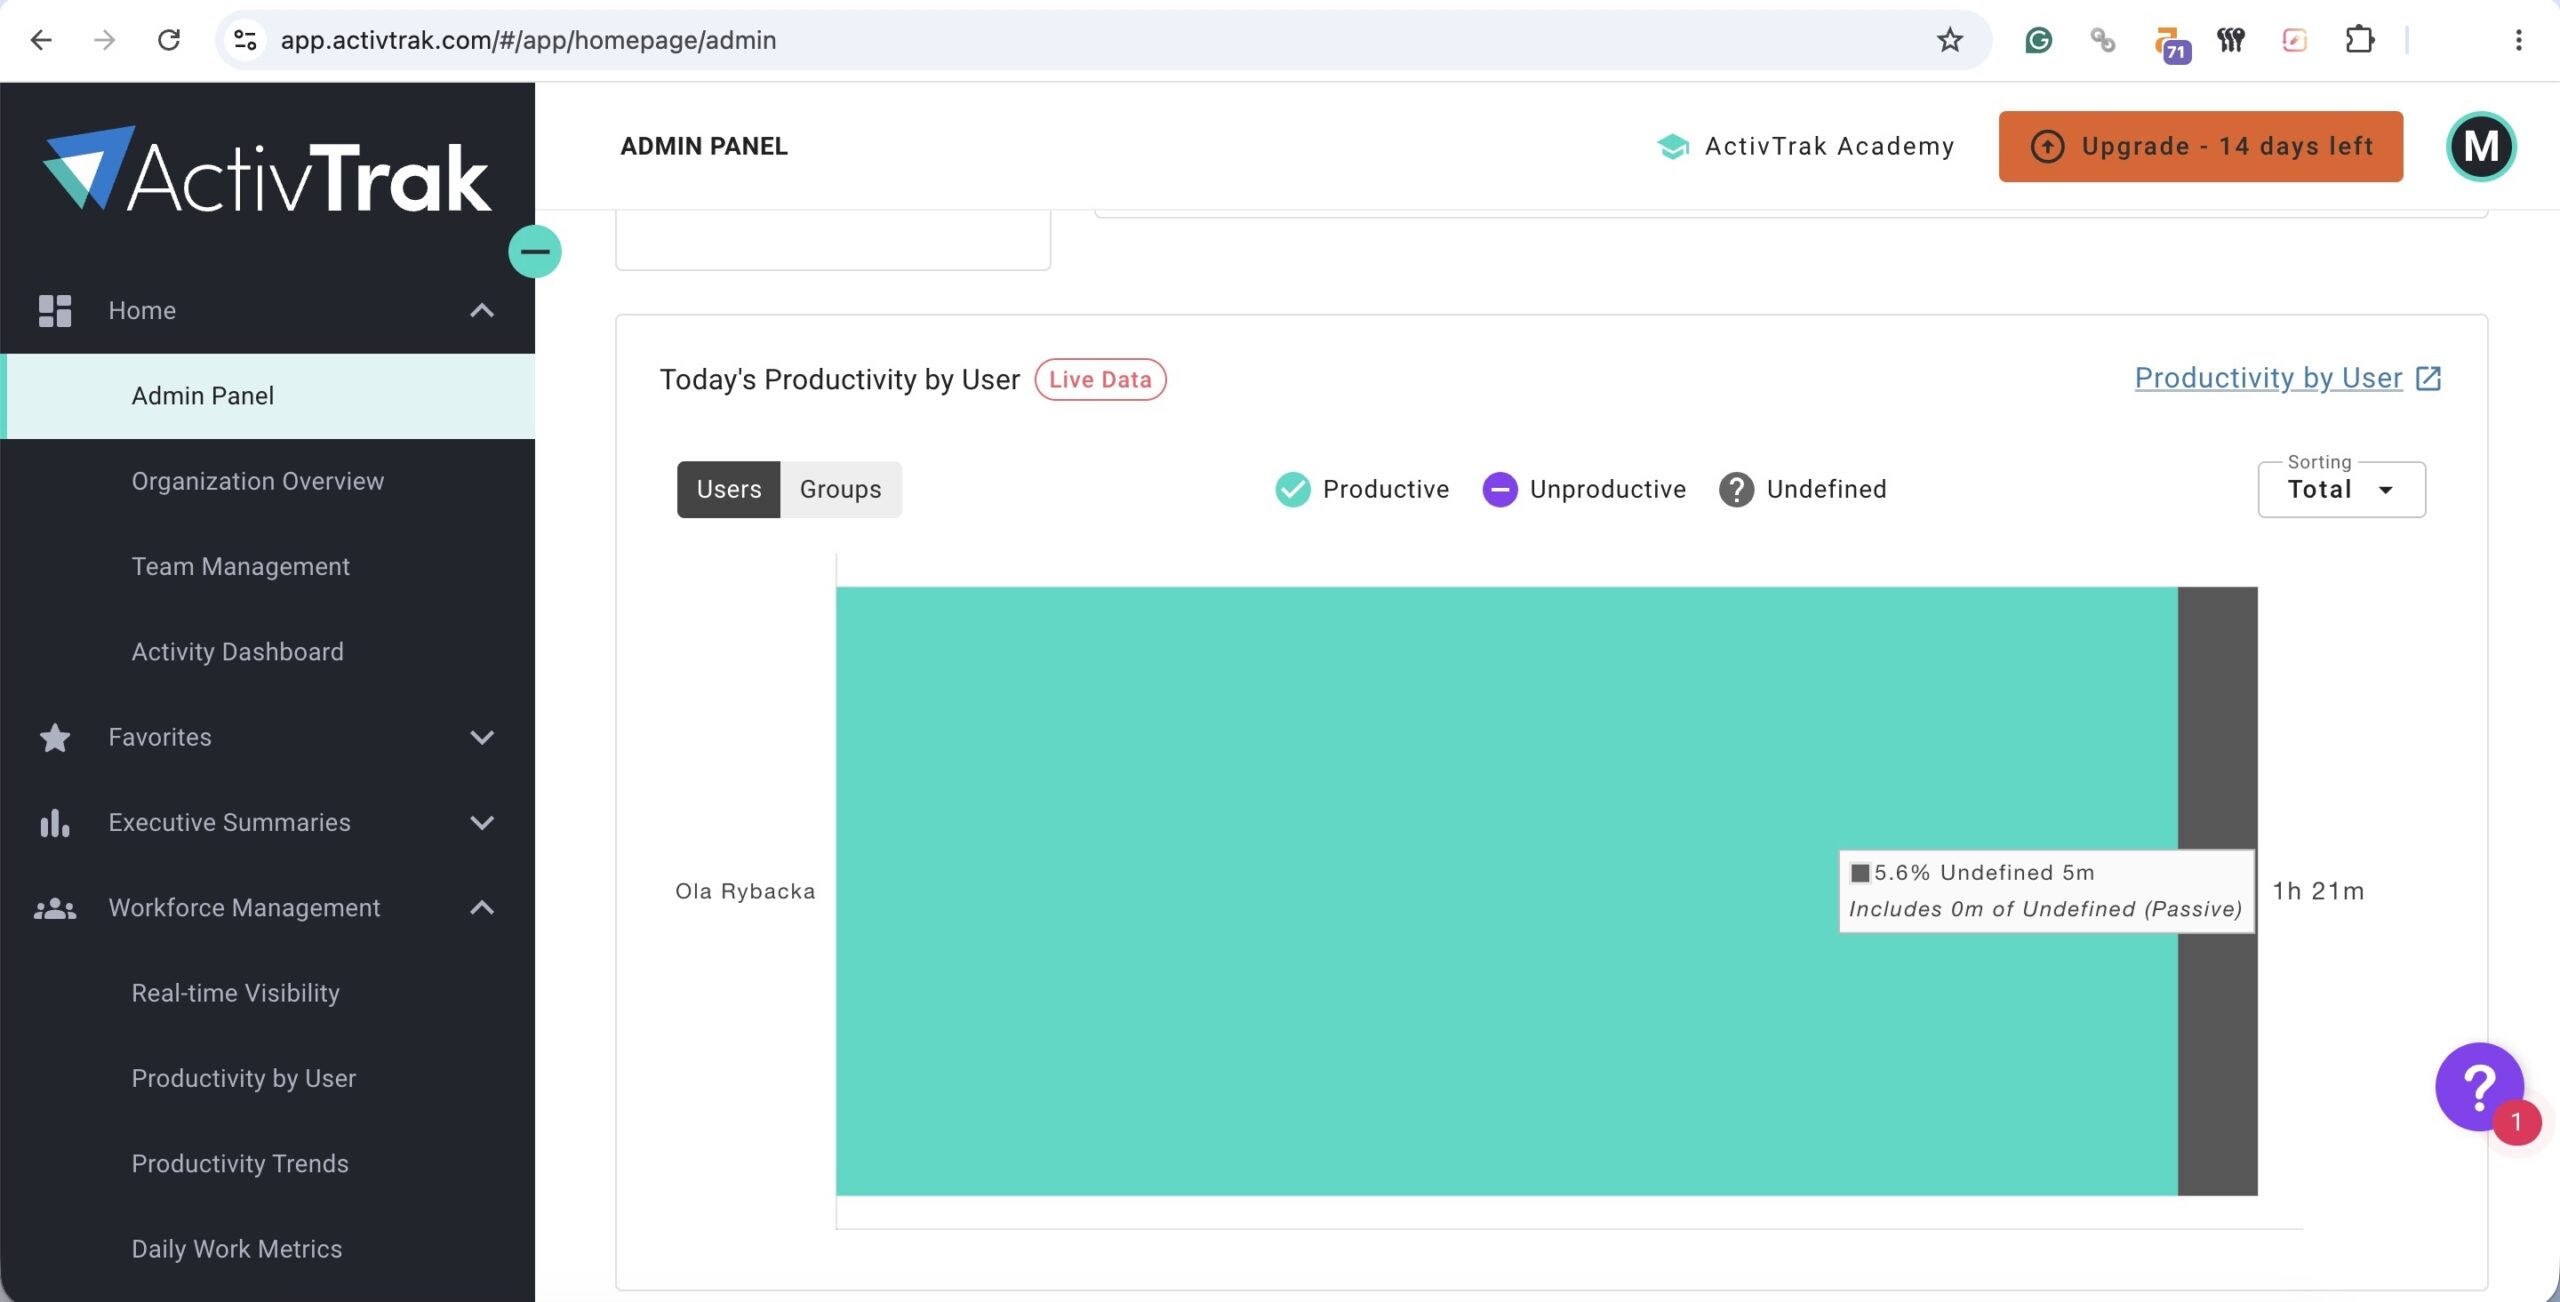This screenshot has width=2560, height=1302.
Task: Click the Live Data badge
Action: (1100, 380)
